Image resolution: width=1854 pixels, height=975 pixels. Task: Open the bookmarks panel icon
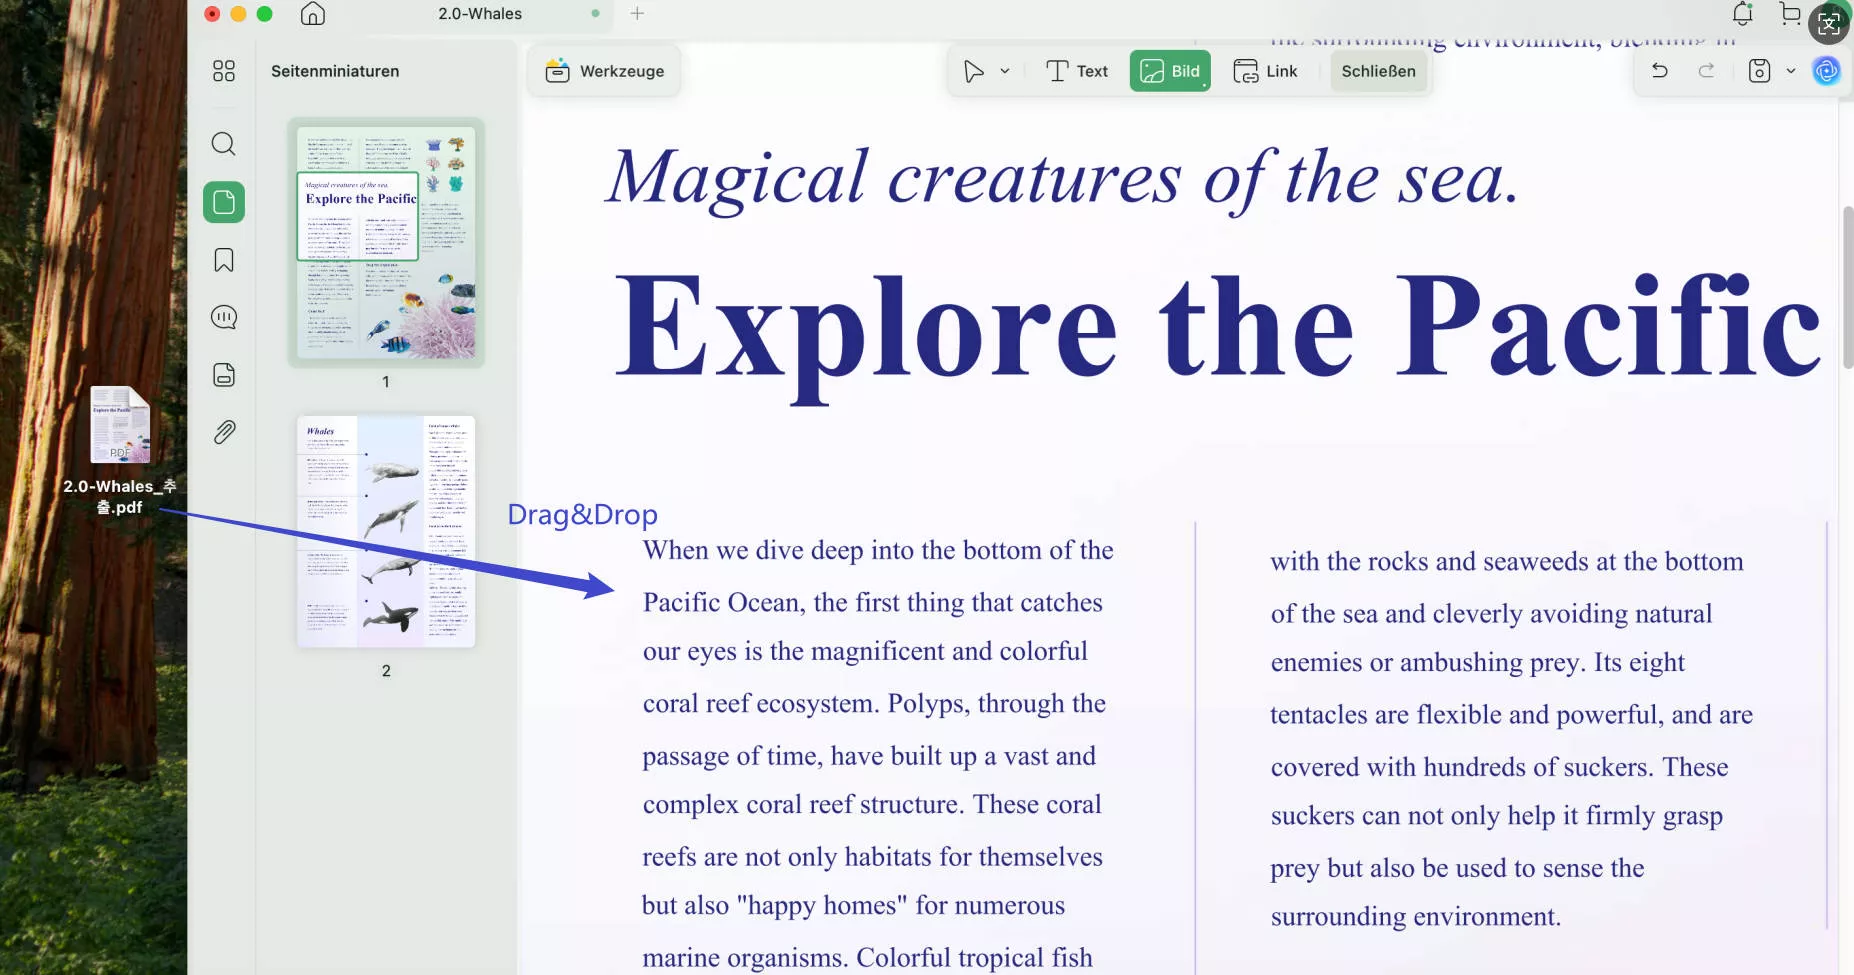pos(224,260)
